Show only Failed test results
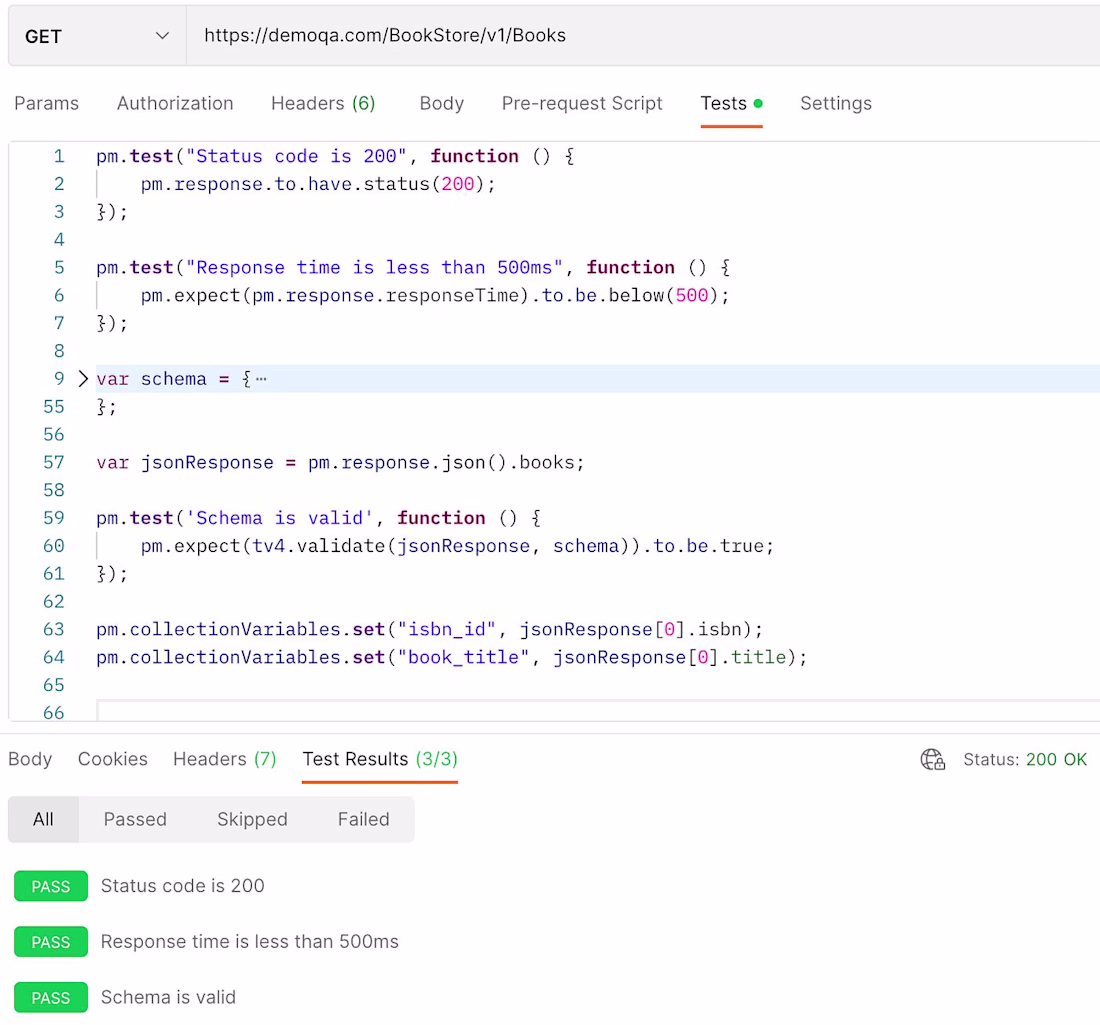This screenshot has height=1025, width=1100. click(363, 819)
